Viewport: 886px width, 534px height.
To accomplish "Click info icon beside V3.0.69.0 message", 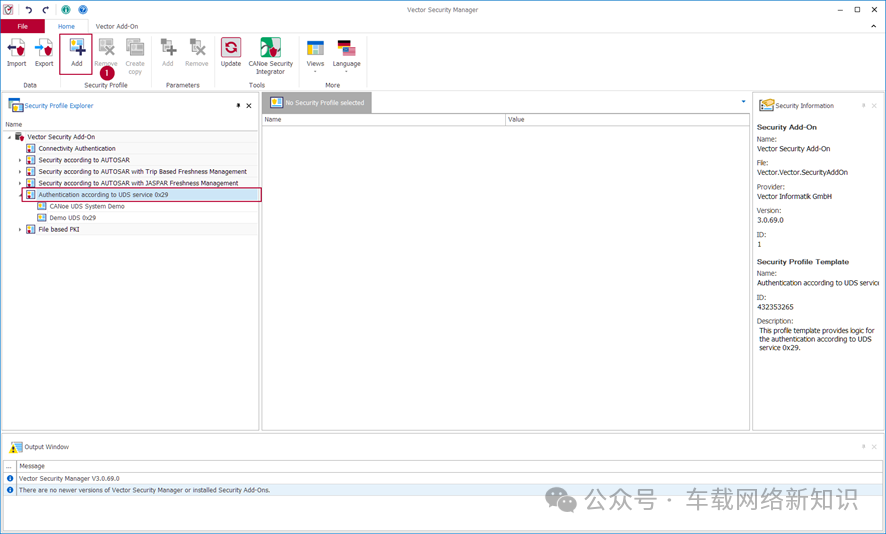I will (10, 478).
